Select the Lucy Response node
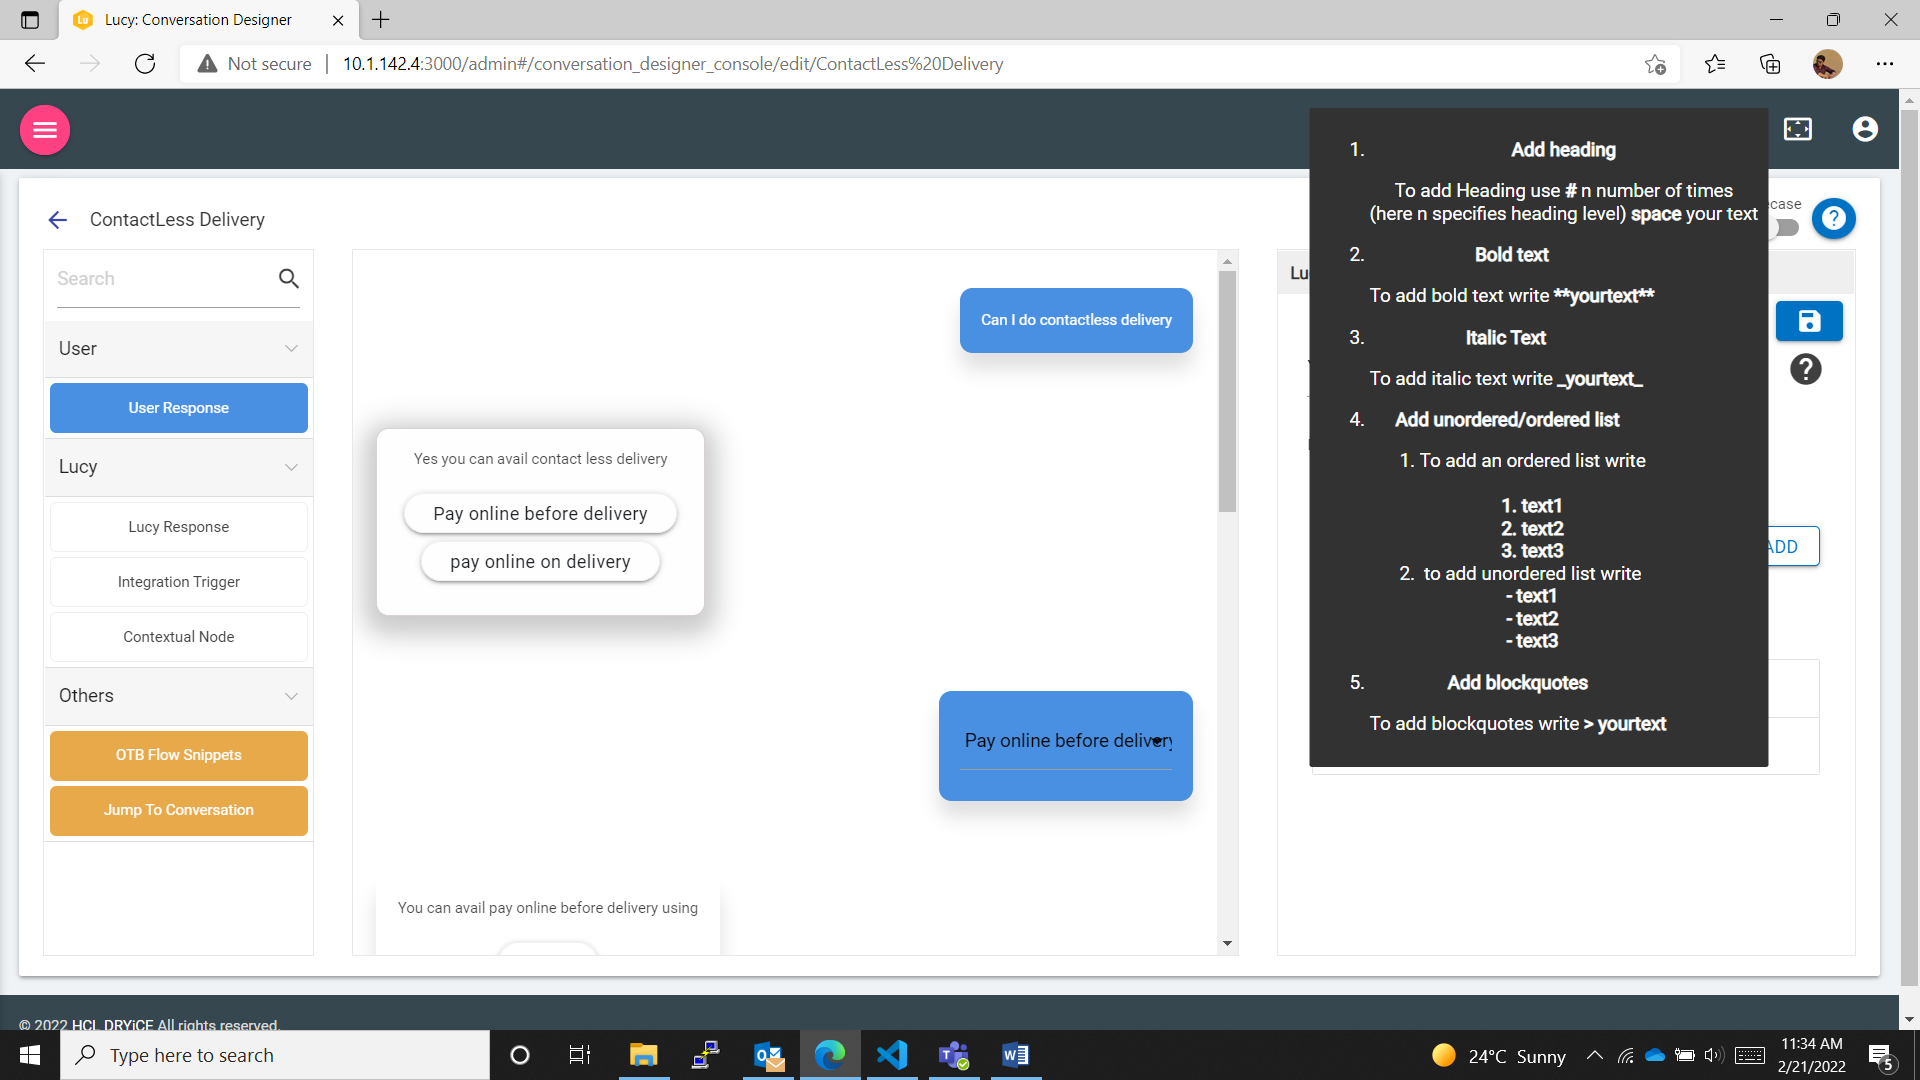Screen dimensions: 1920x1080 (179, 527)
